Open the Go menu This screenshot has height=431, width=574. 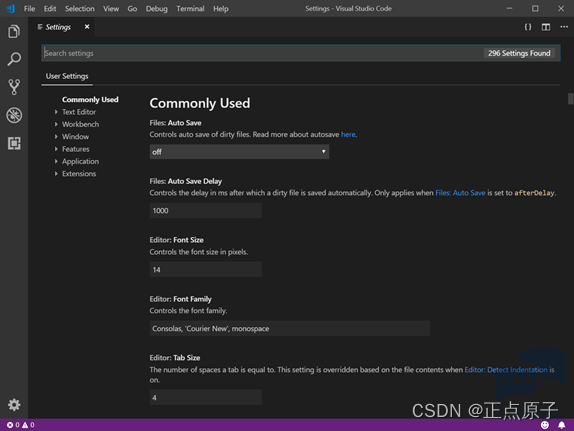(132, 8)
